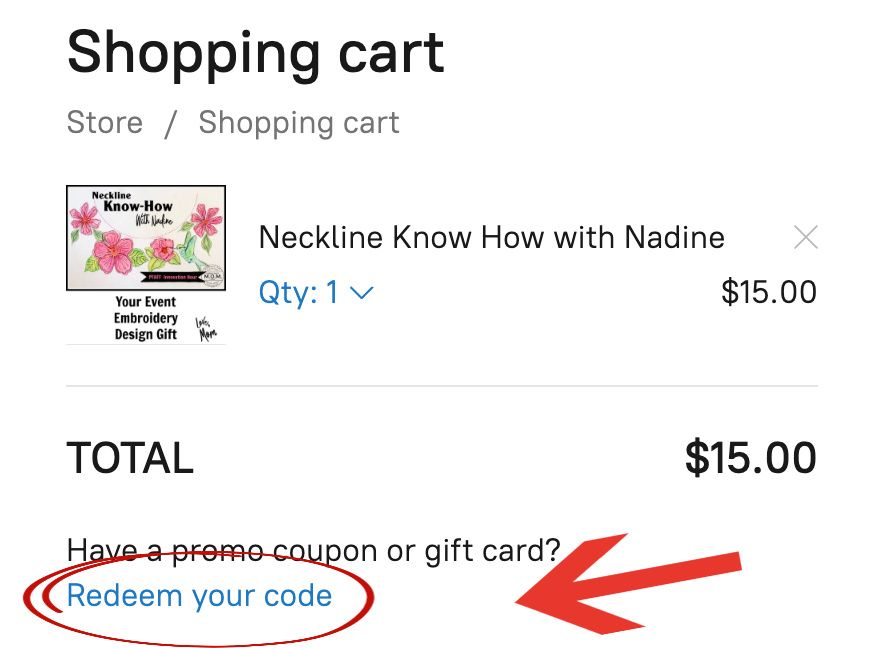Click the TOTAL label

tap(130, 459)
